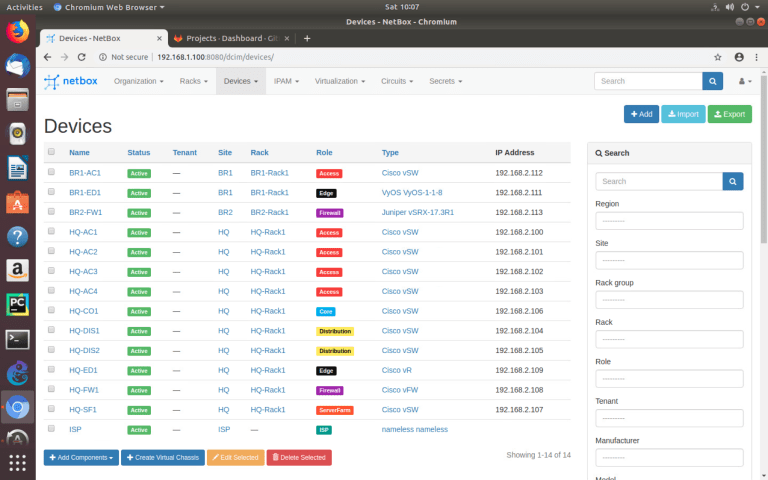Open the Secrets navbar menu
768x480 pixels.
(x=446, y=81)
